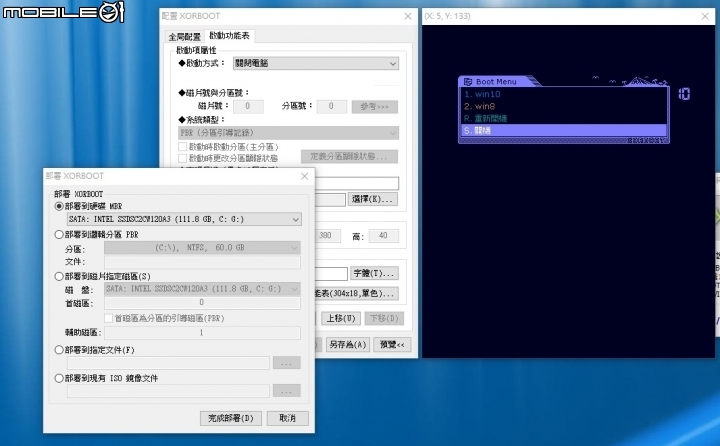Click the 選擇(K)... button
The image size is (720, 446).
point(372,199)
